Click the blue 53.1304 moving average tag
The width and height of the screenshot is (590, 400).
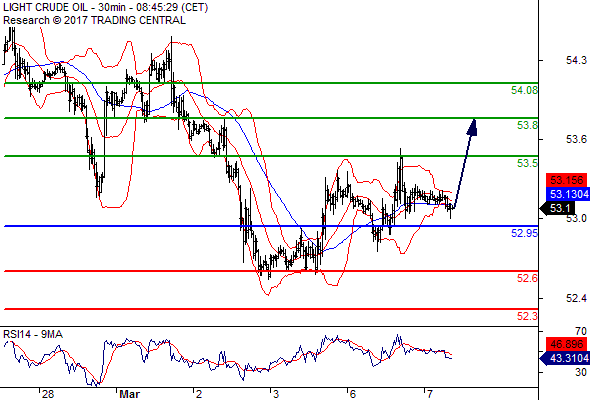(x=567, y=194)
